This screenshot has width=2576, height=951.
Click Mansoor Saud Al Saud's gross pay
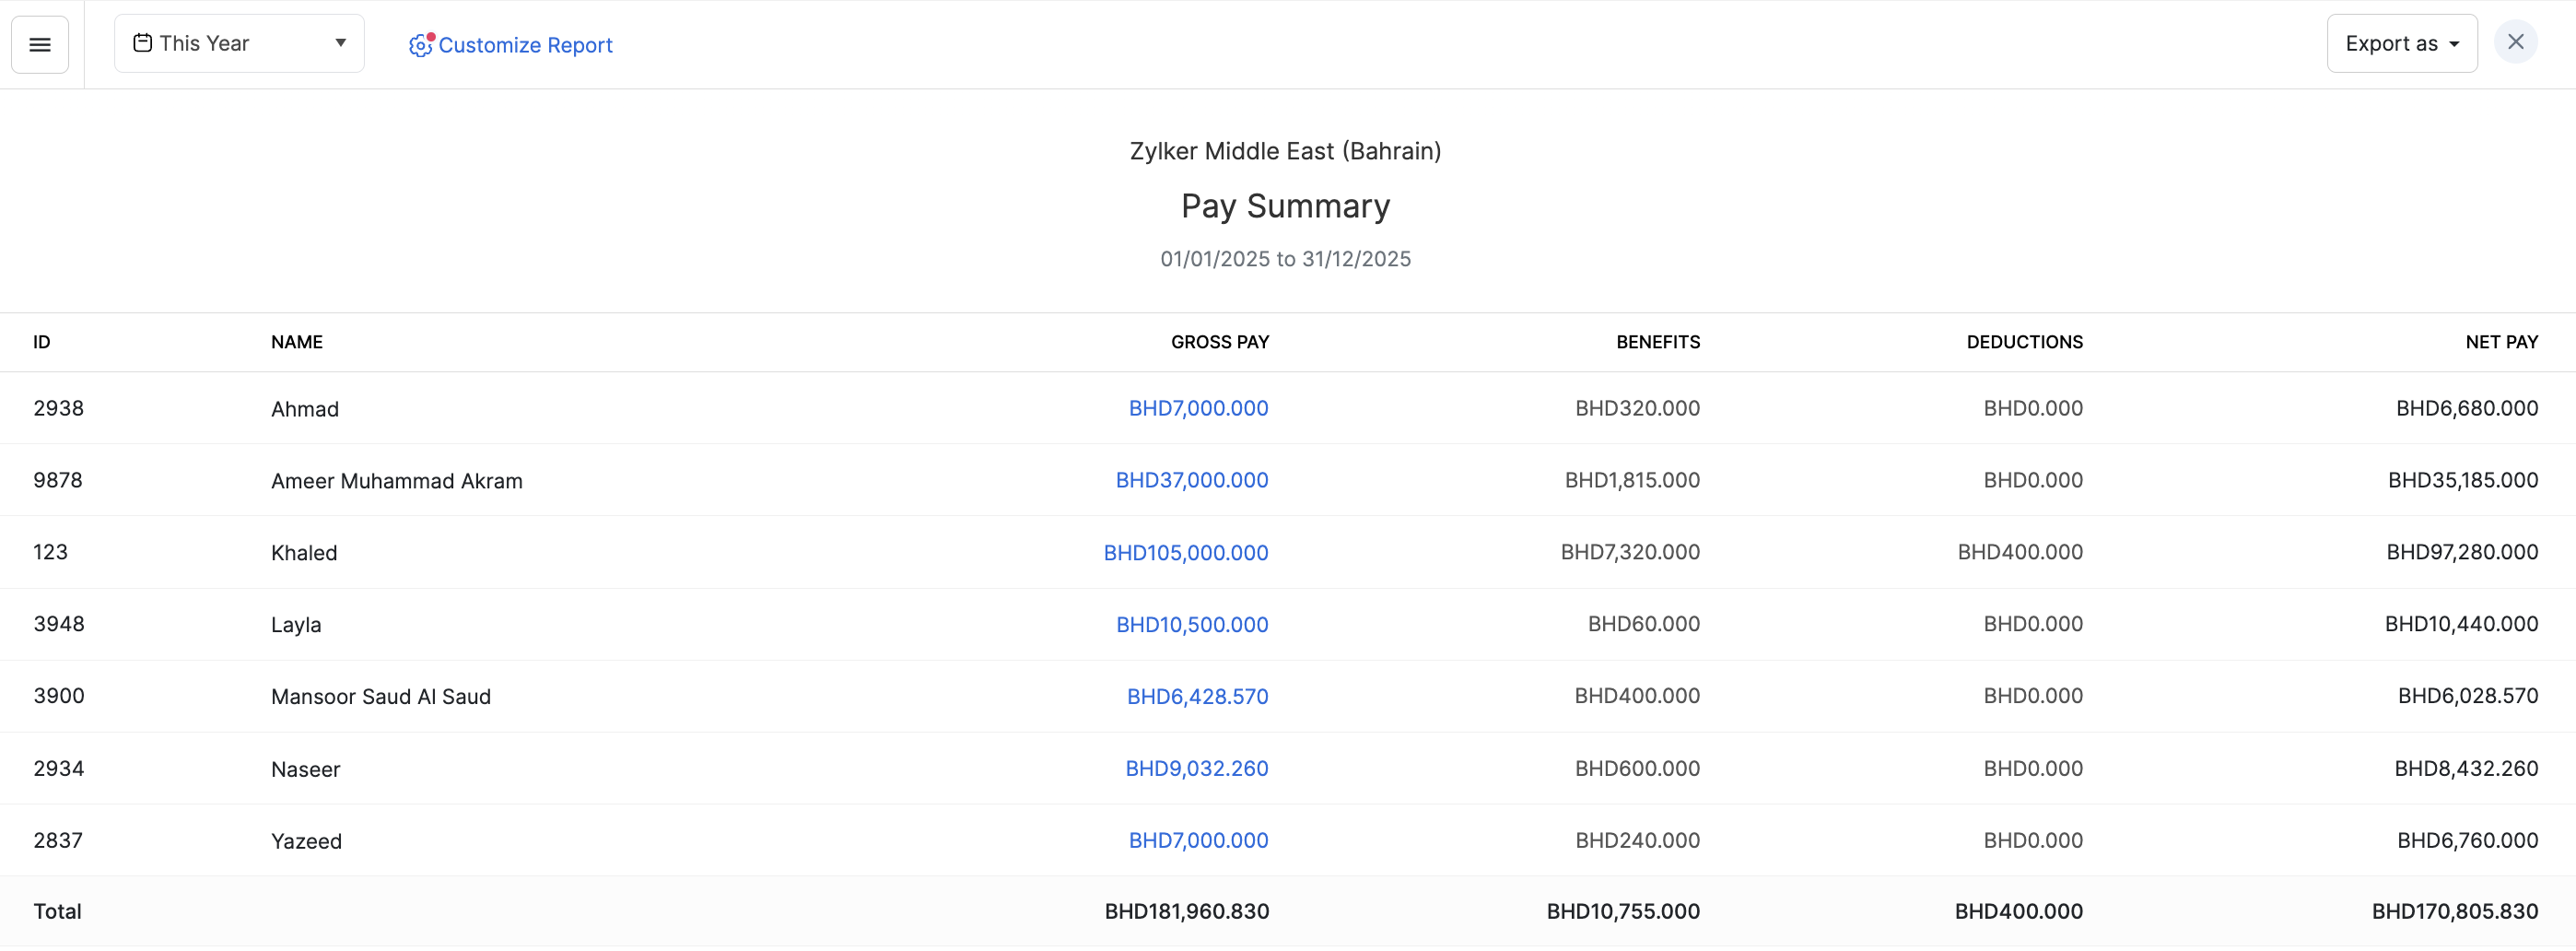coord(1197,697)
